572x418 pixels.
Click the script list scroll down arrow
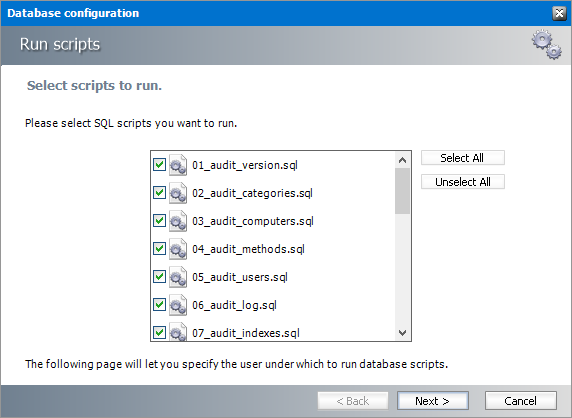402,332
